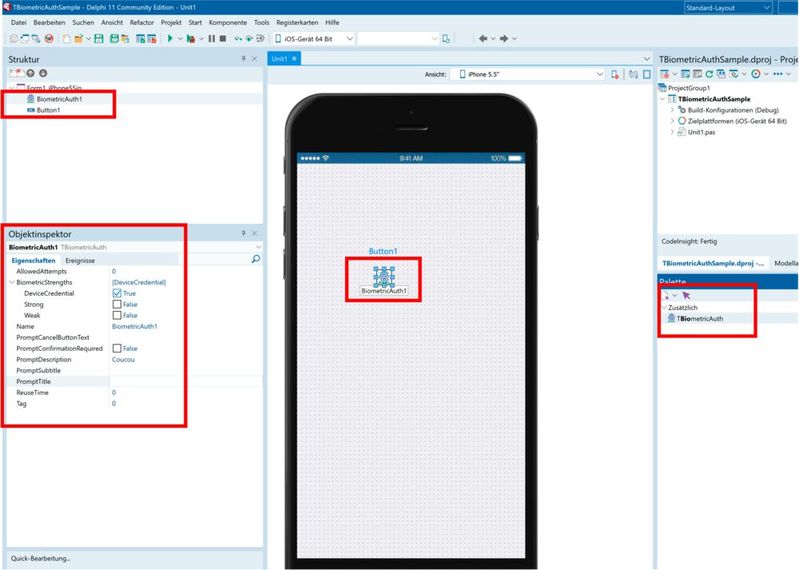Click the pin icon of Objektinspektor panel

243,233
